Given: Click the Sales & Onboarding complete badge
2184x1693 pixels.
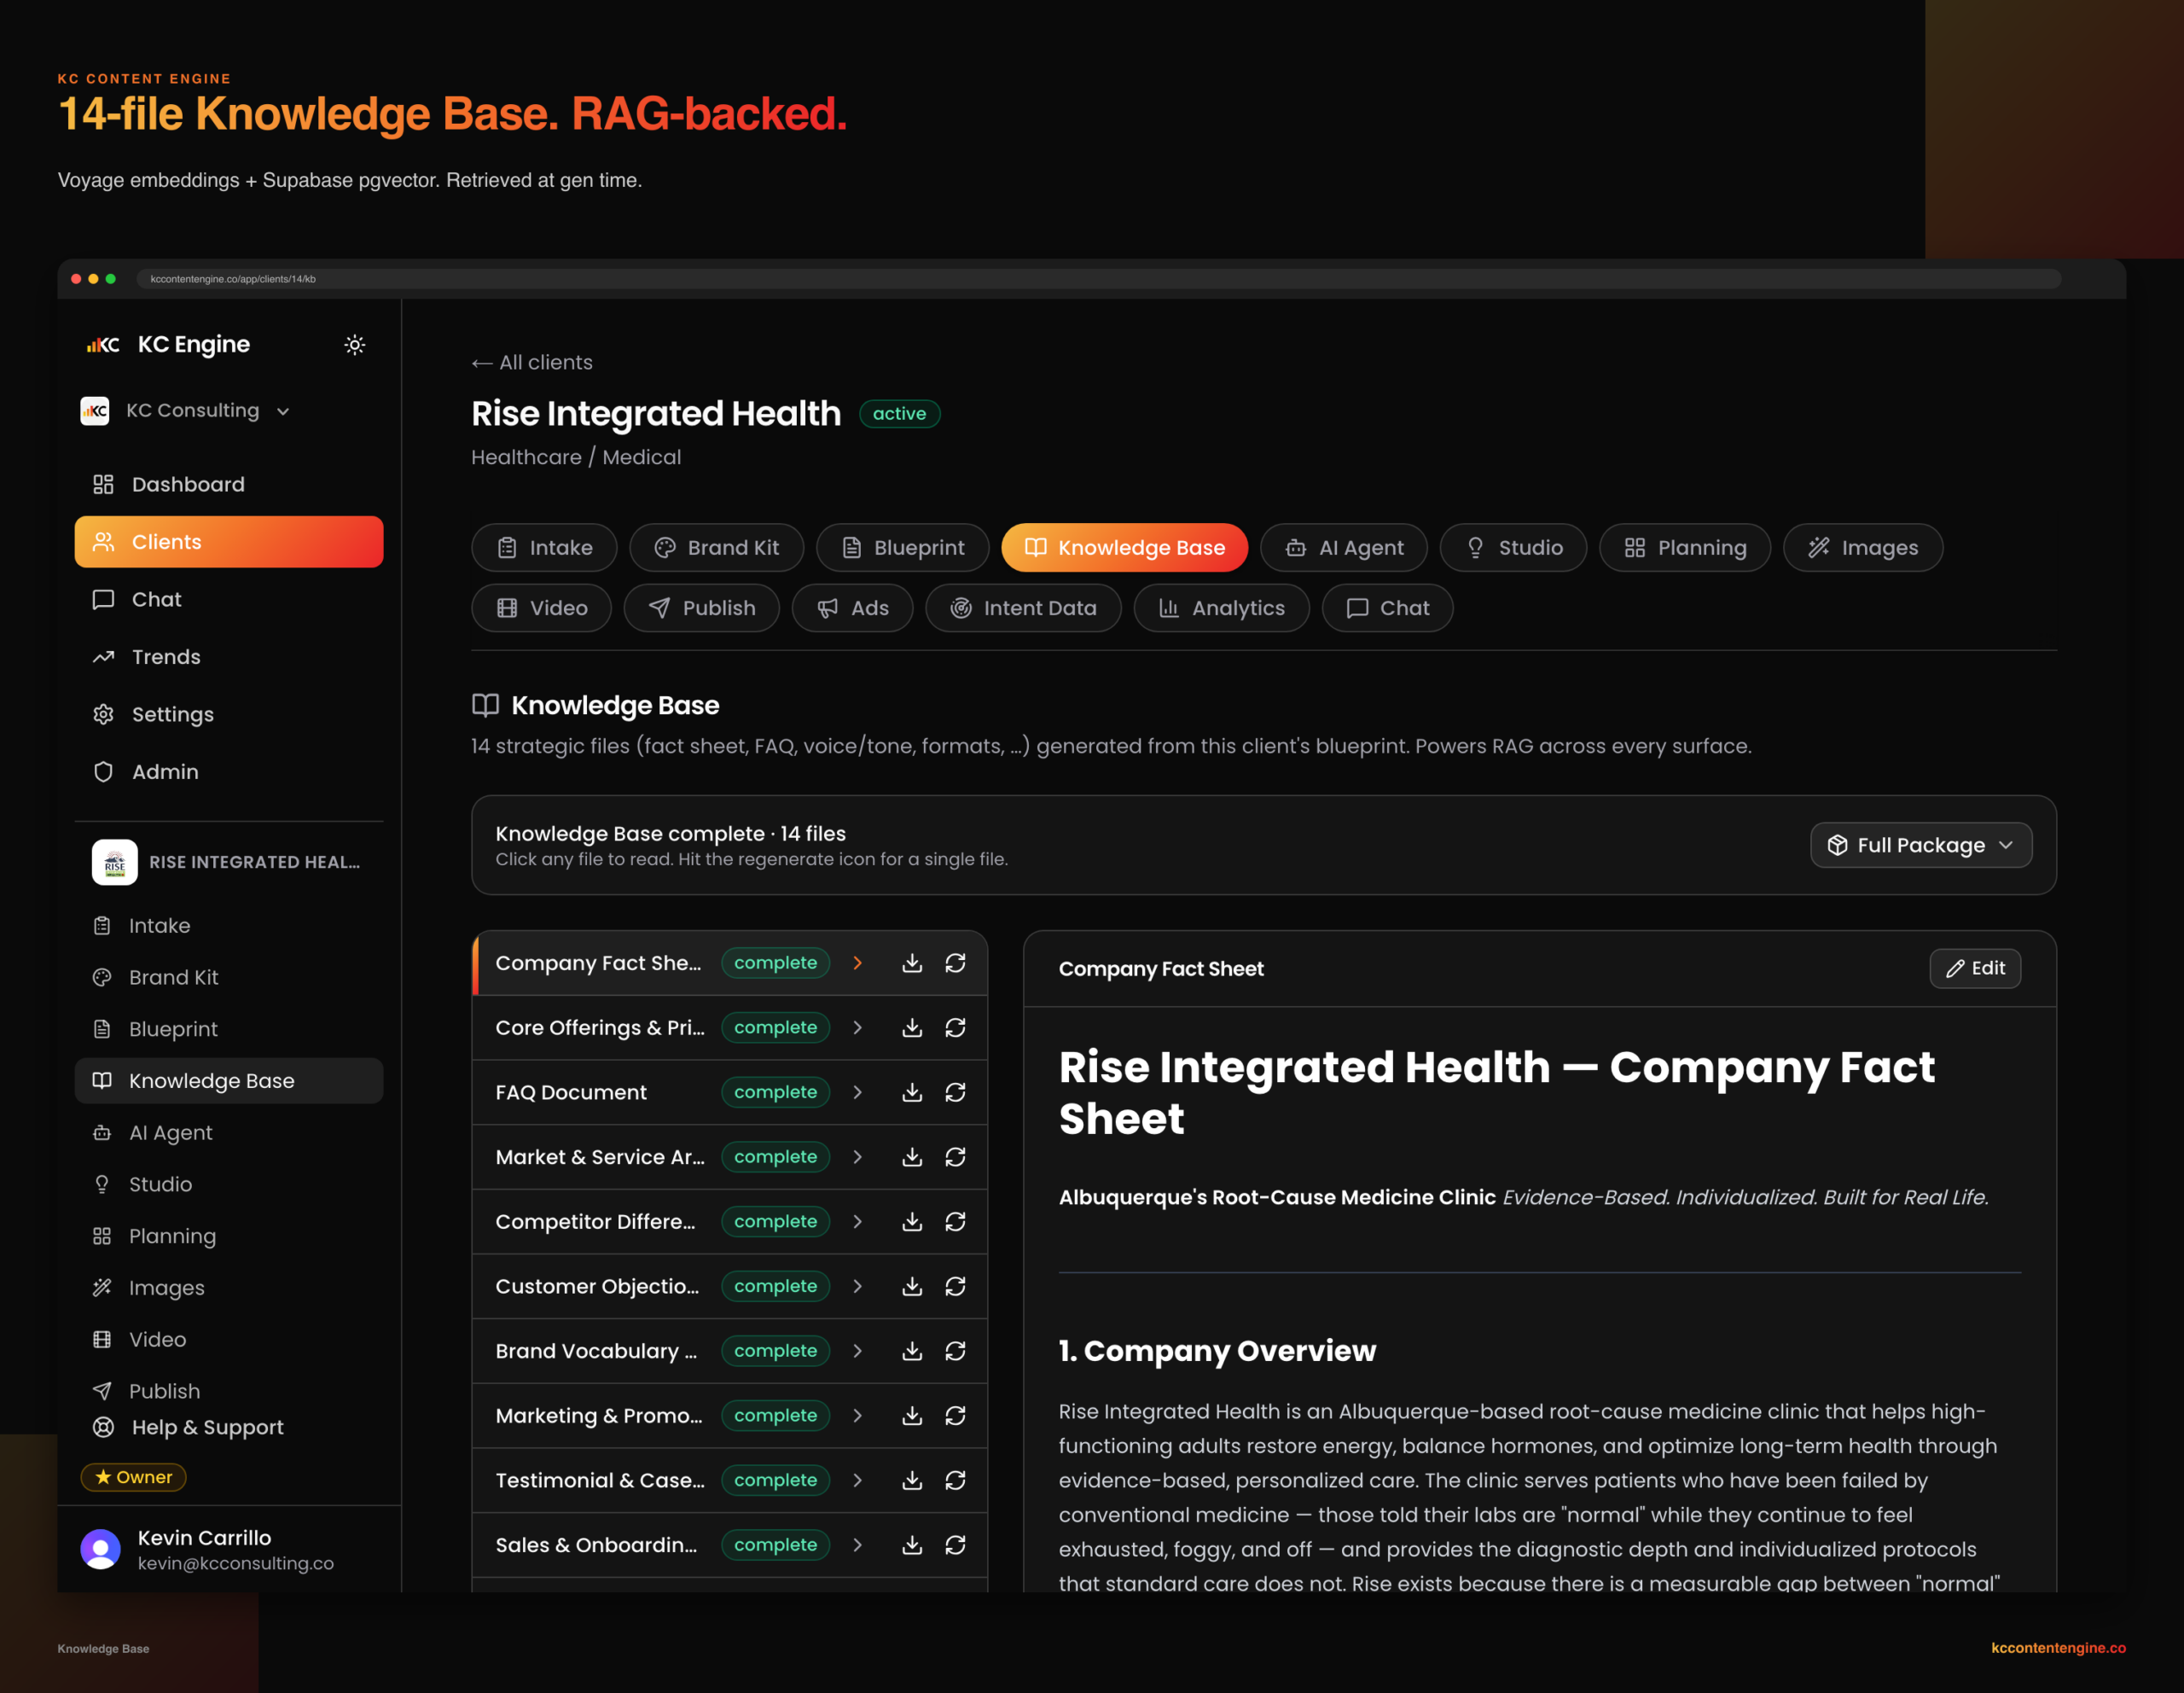Looking at the screenshot, I should click(x=775, y=1545).
